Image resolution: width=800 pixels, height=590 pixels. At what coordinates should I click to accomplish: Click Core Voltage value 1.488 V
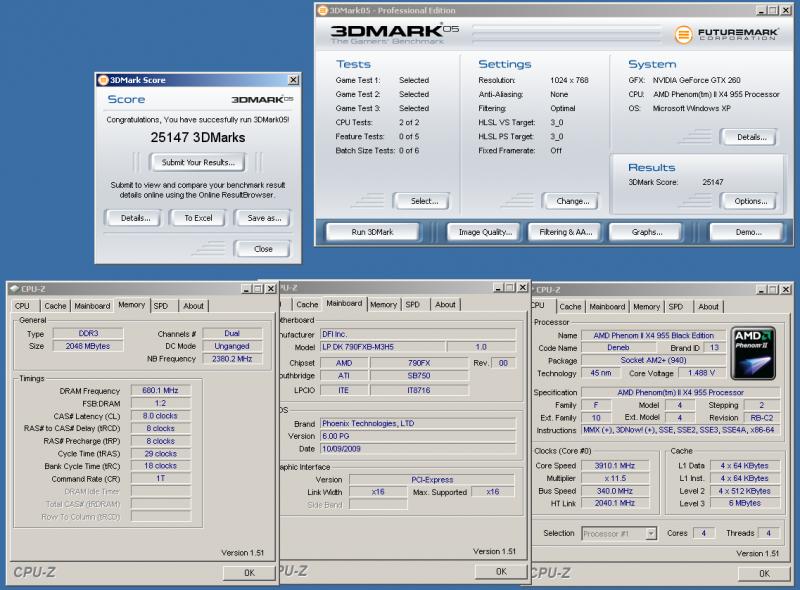tap(701, 373)
